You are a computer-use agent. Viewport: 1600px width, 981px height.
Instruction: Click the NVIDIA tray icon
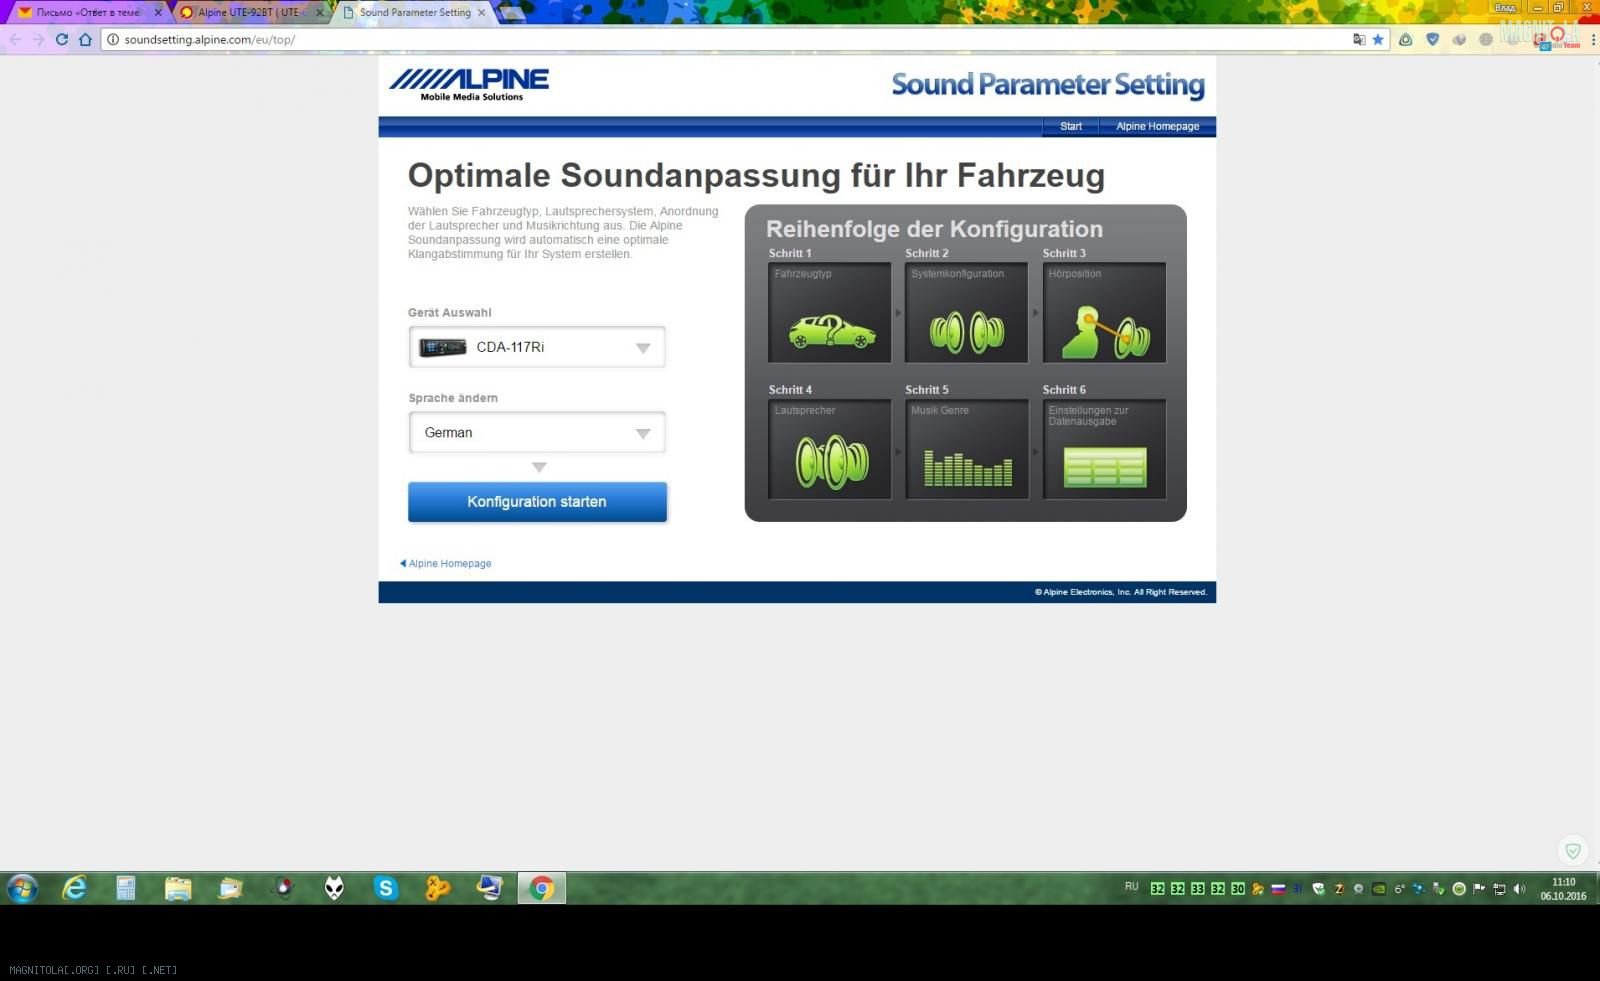[1379, 888]
